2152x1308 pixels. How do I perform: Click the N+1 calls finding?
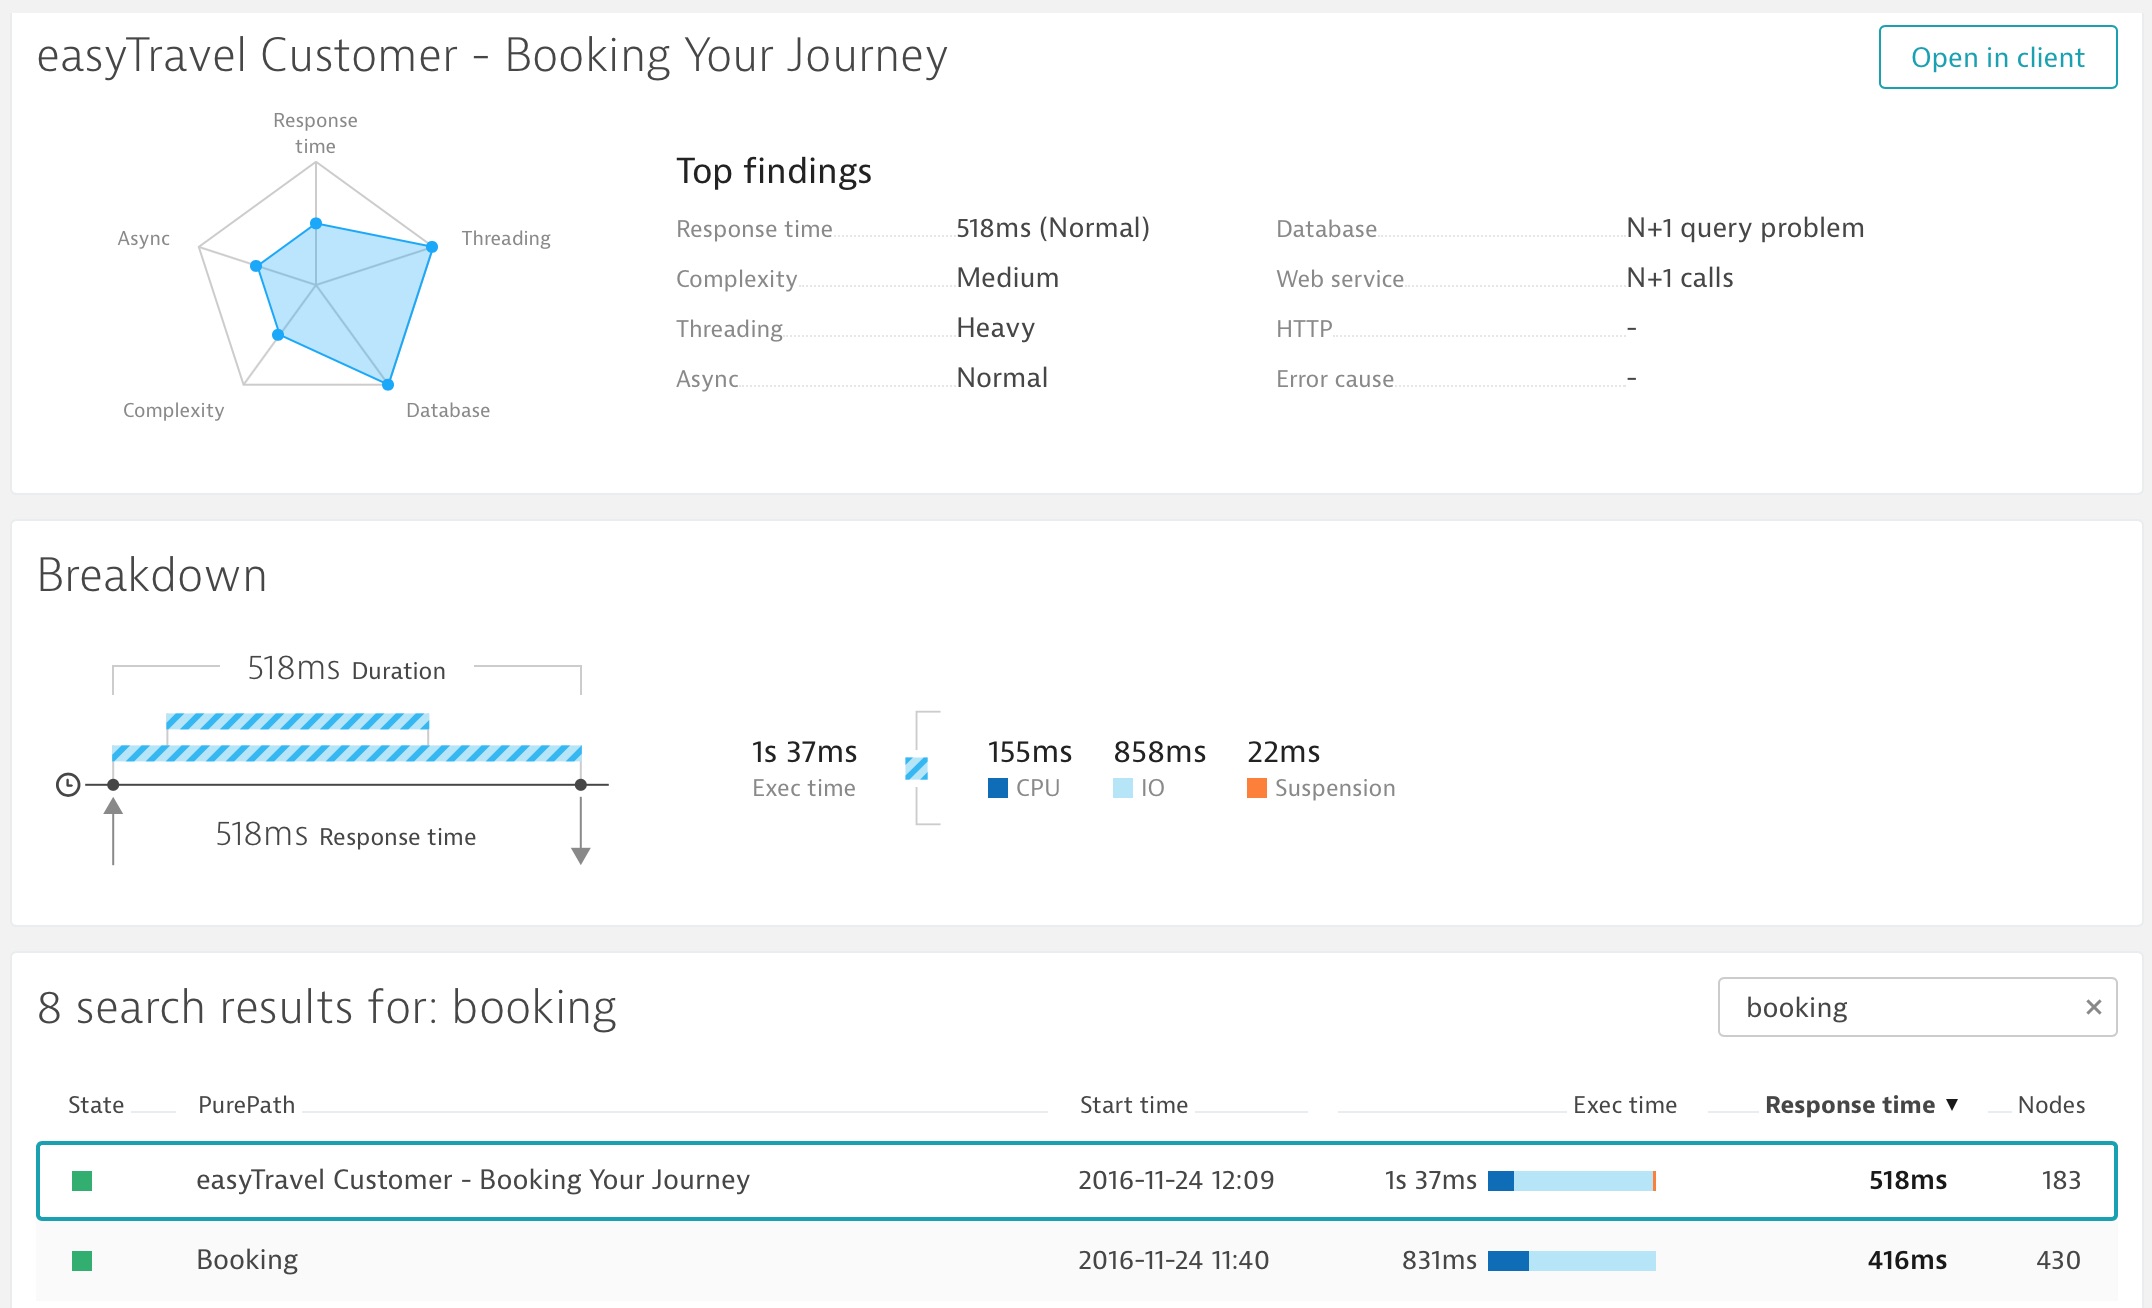point(1680,278)
